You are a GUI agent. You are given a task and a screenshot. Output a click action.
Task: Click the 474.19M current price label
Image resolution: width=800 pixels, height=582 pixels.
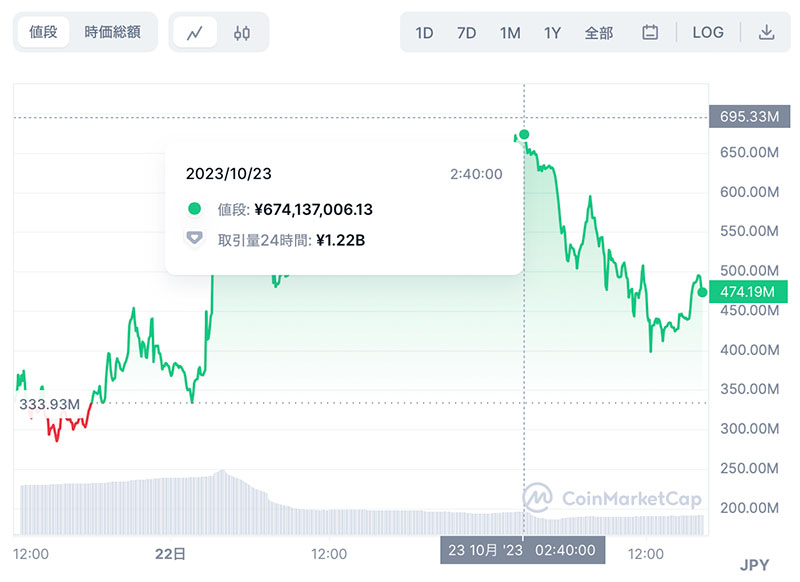tap(748, 292)
